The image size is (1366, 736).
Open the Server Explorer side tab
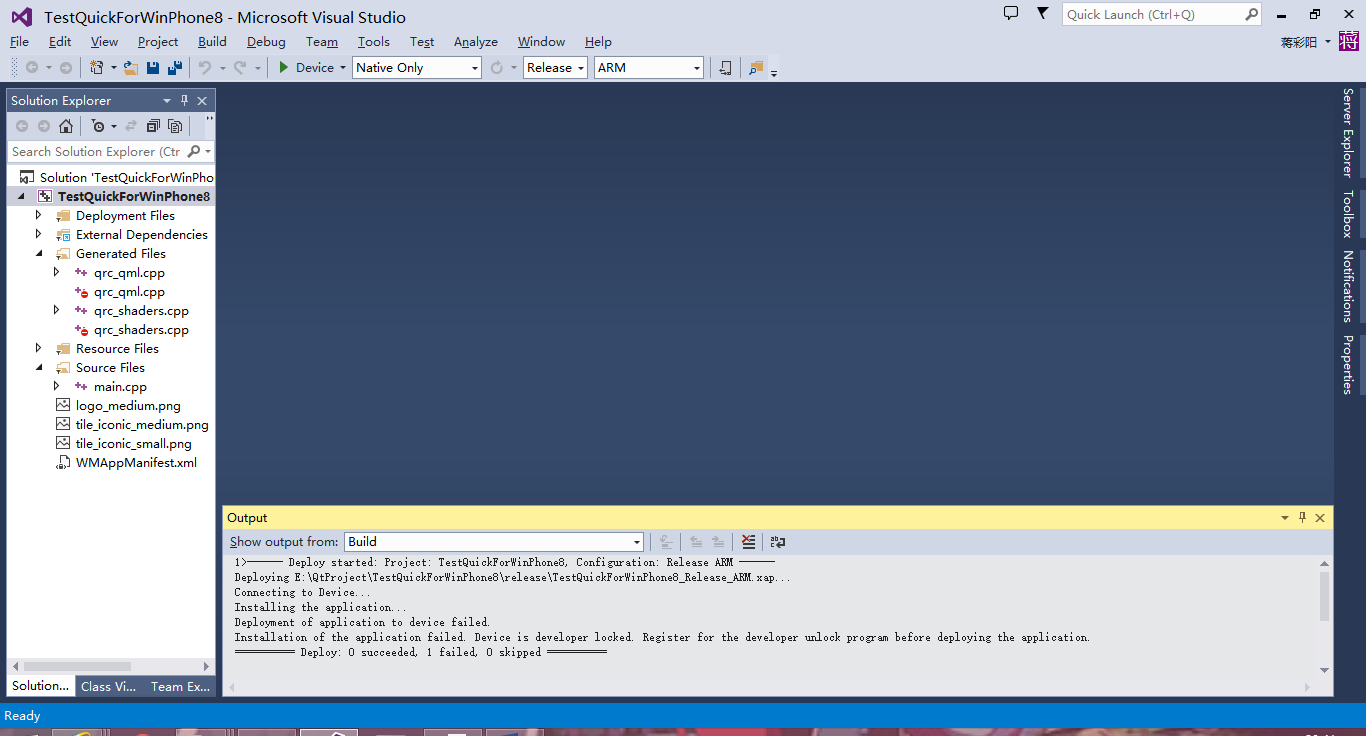1348,133
